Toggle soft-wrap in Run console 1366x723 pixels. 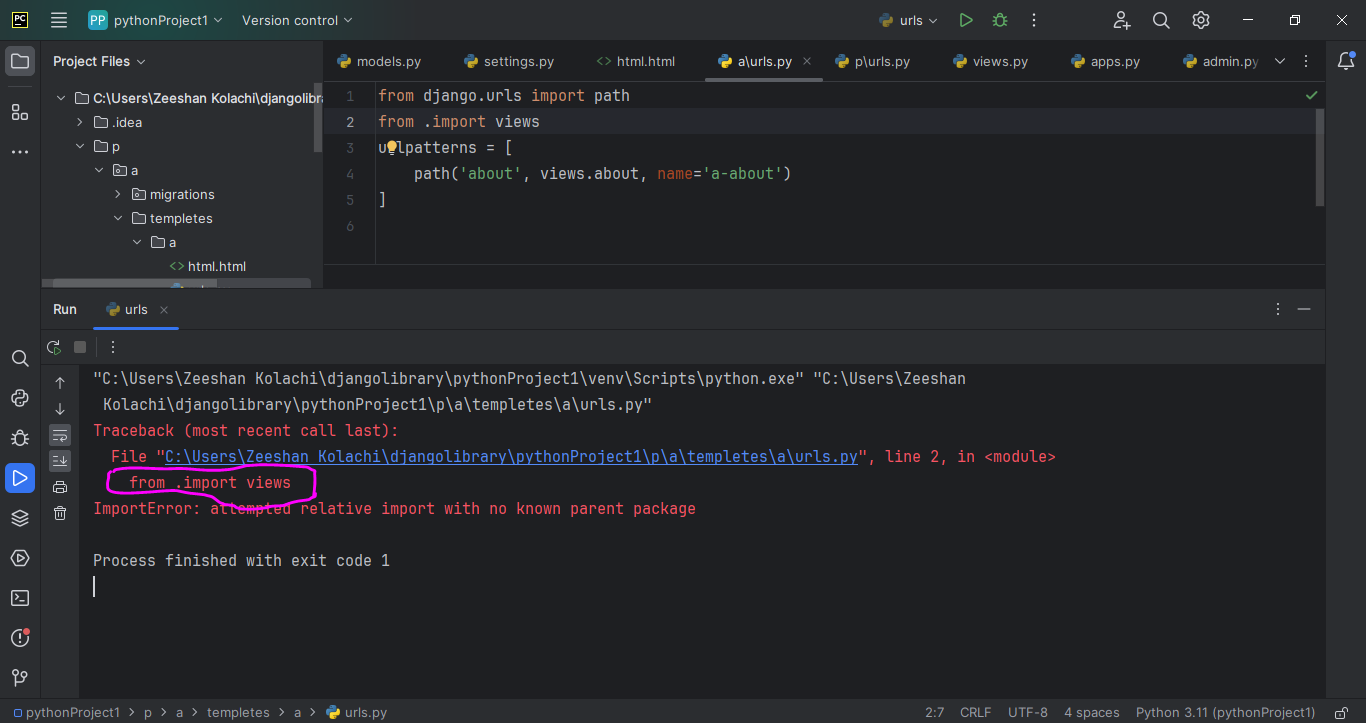(x=60, y=435)
